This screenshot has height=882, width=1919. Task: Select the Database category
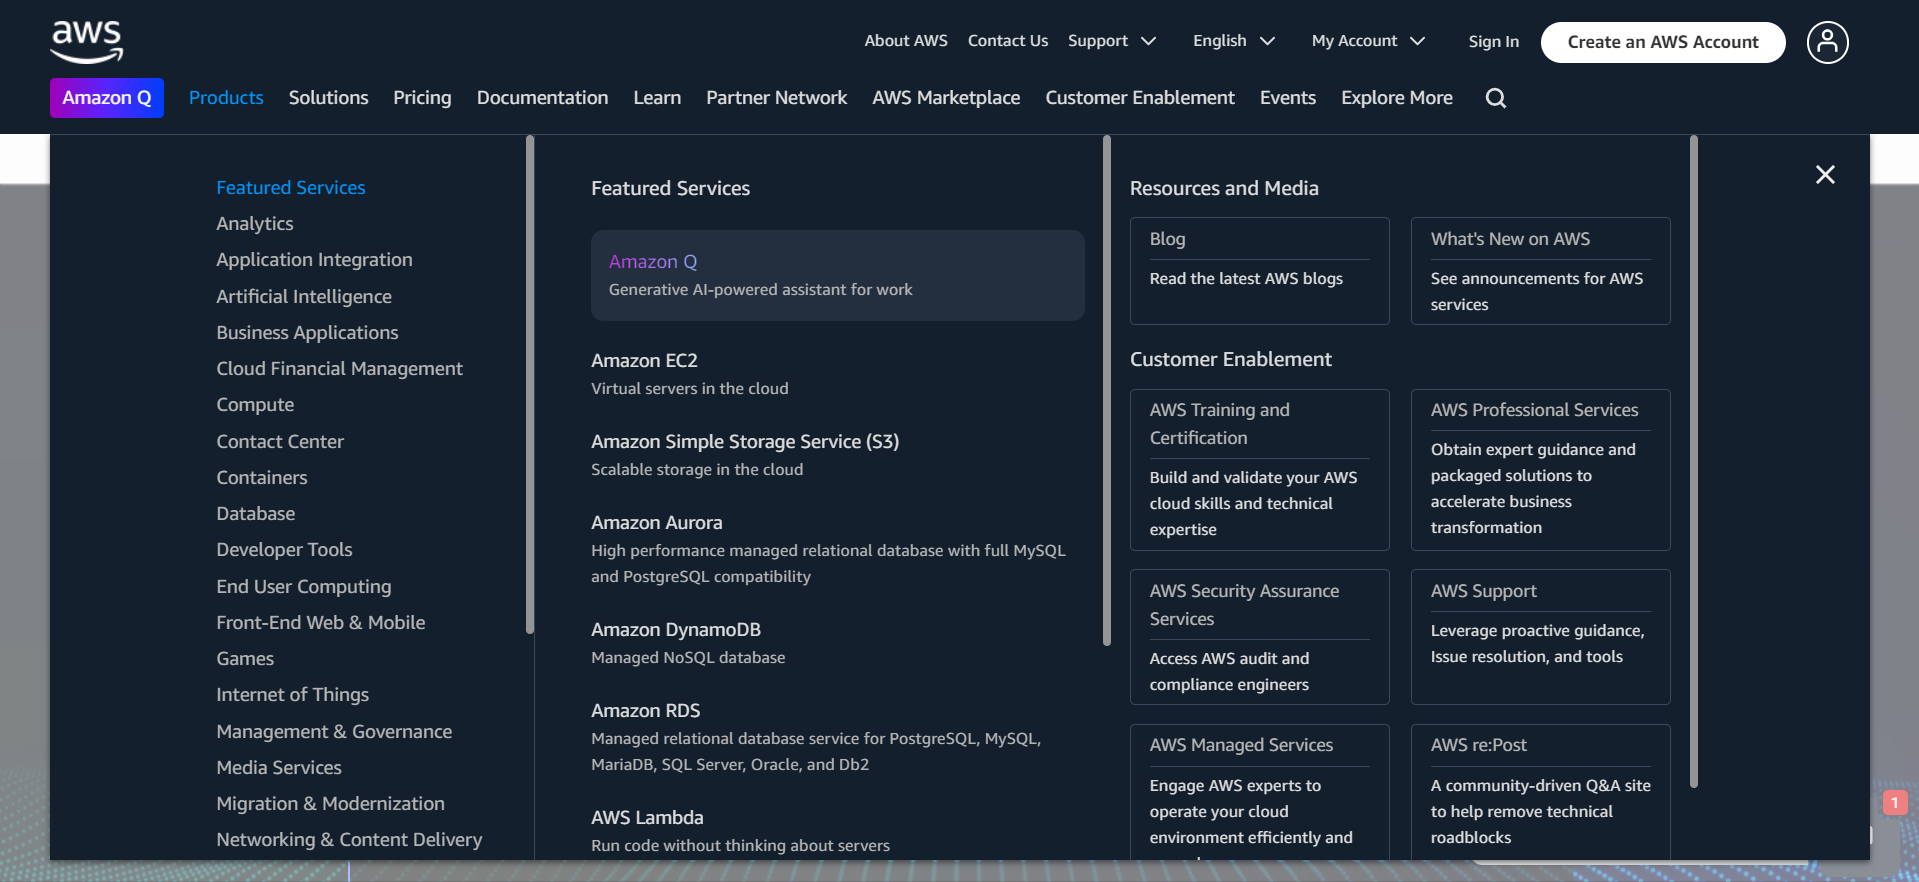tap(256, 514)
